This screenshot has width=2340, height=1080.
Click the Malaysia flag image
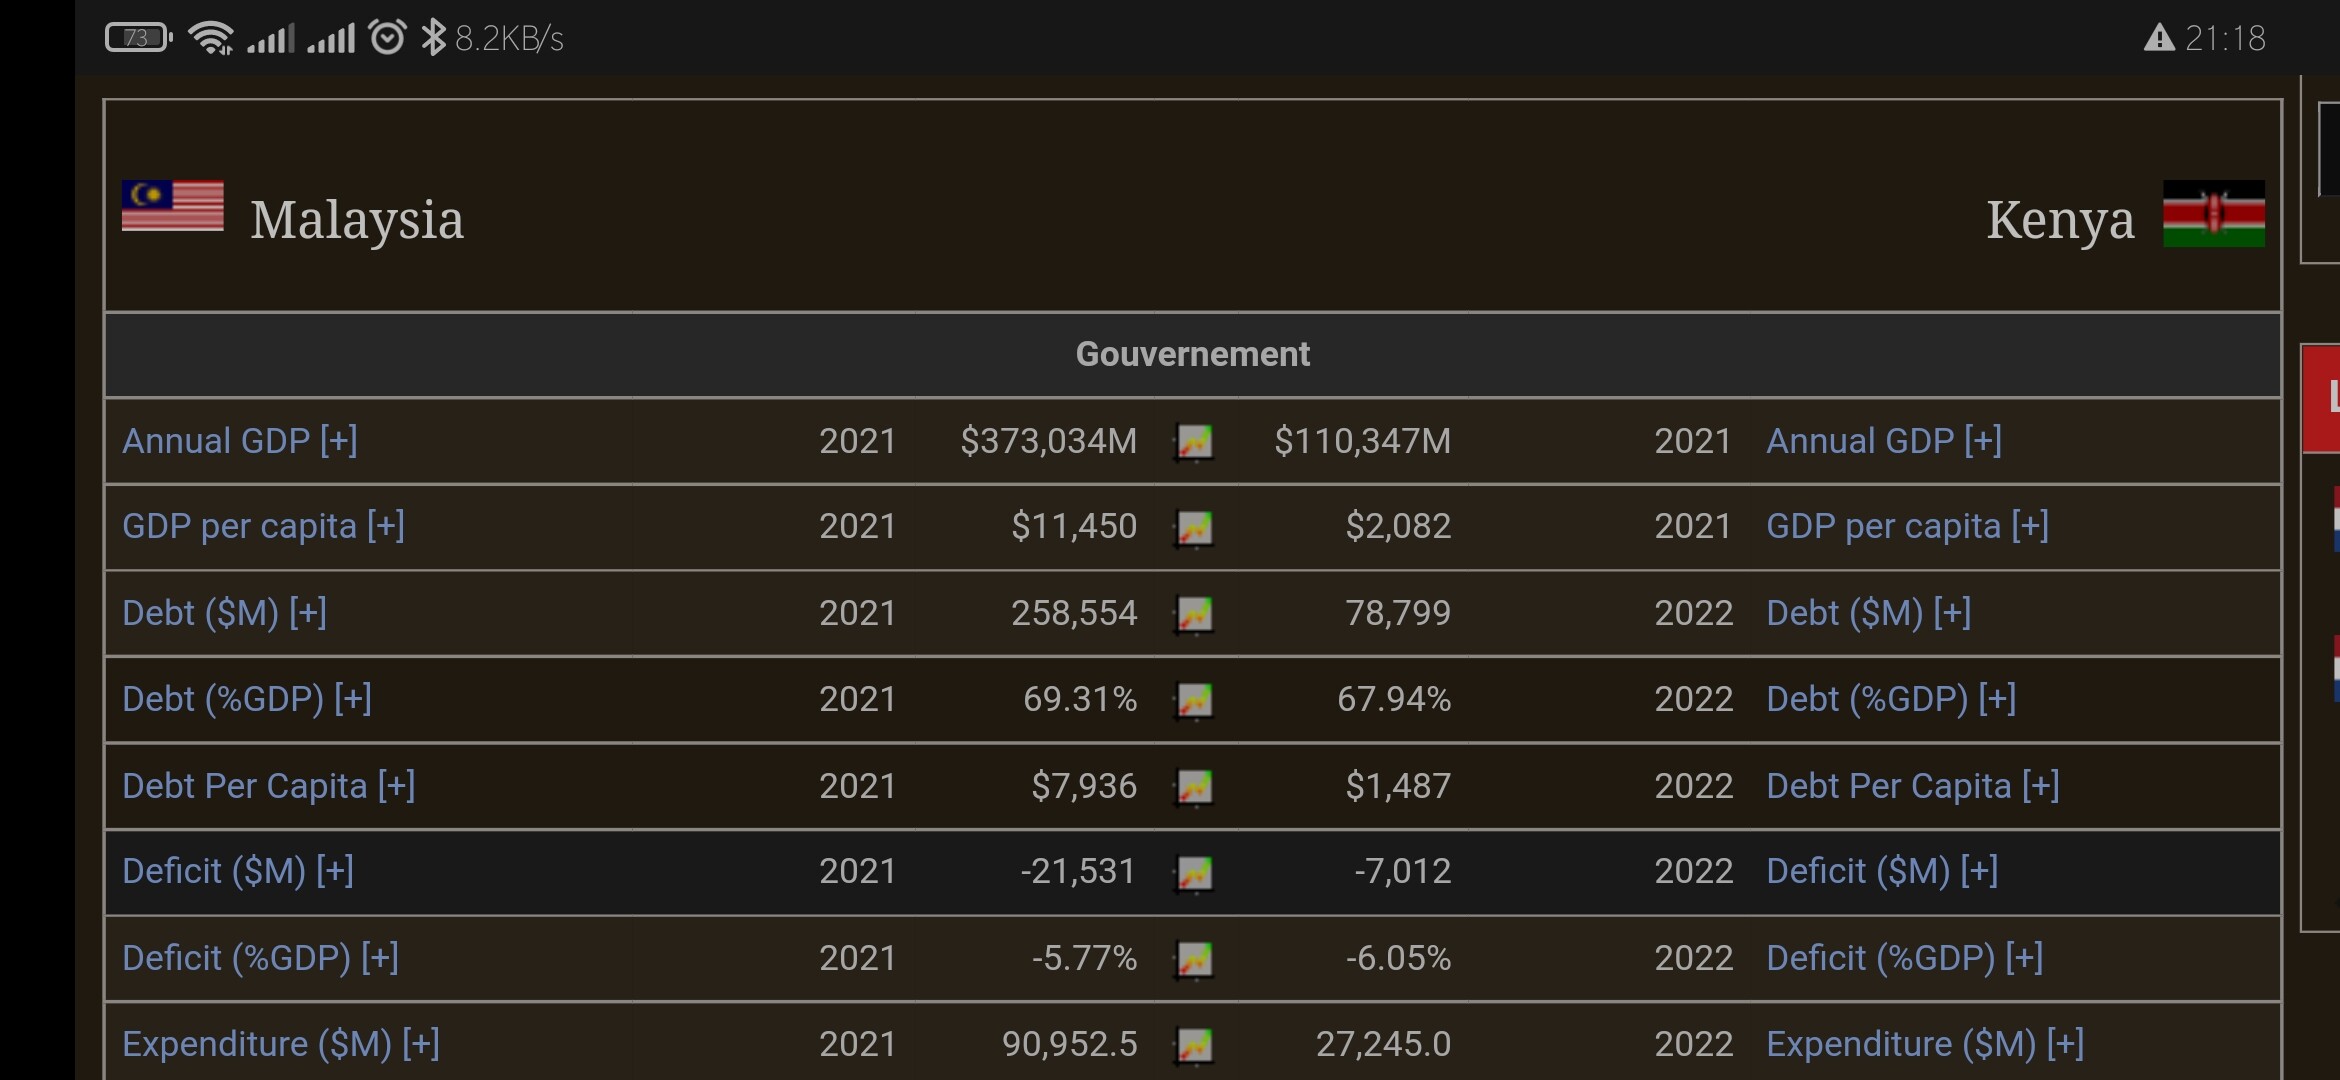coord(173,206)
